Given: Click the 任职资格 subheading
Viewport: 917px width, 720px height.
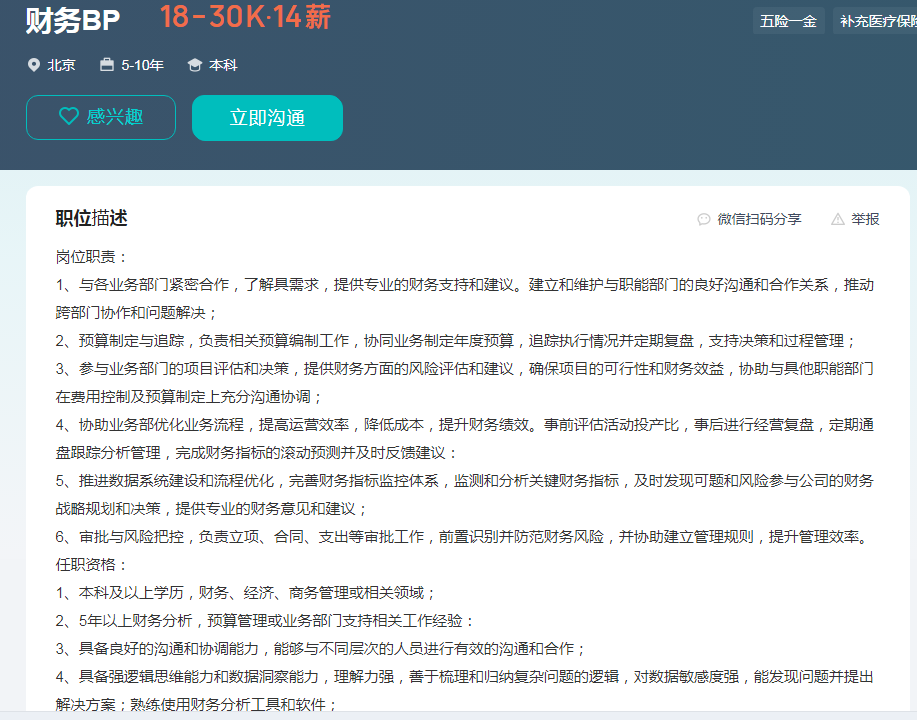Looking at the screenshot, I should (x=91, y=564).
